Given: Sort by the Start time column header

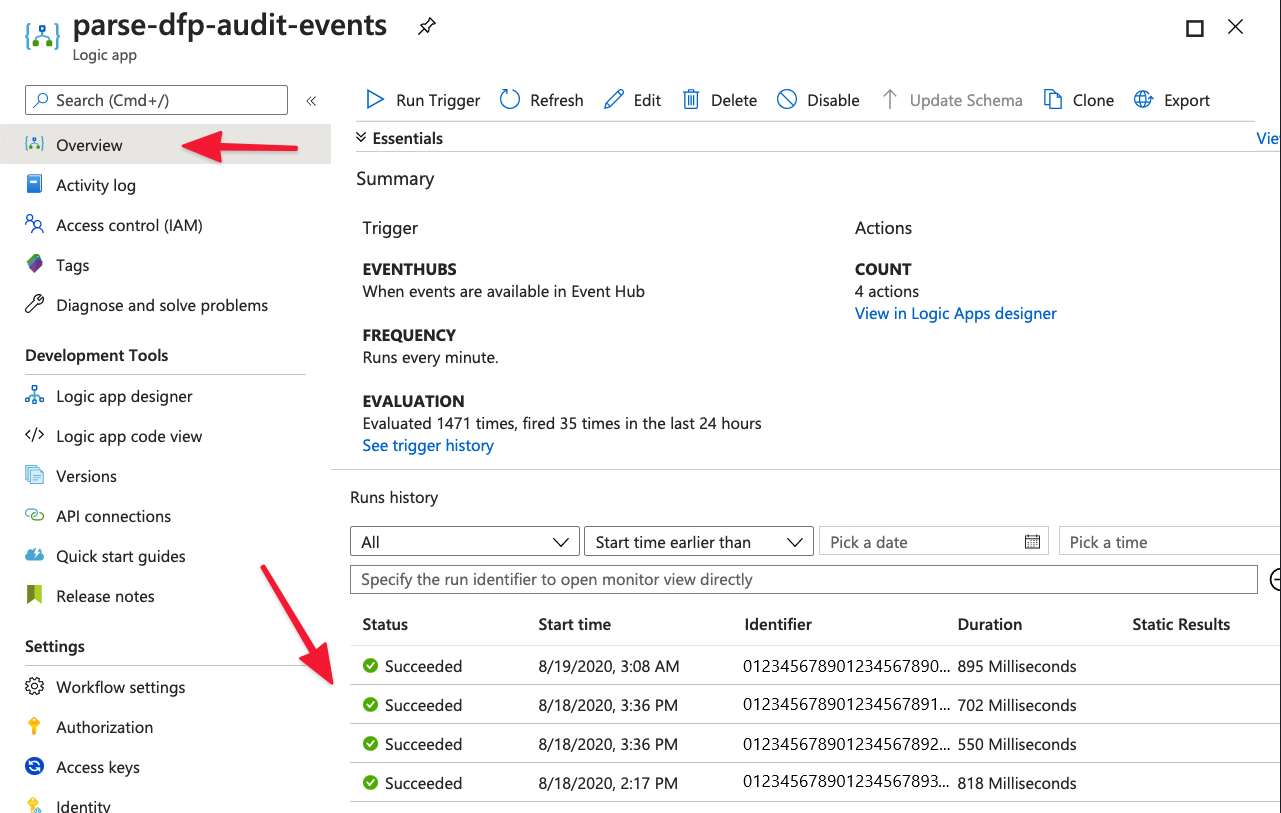Looking at the screenshot, I should pyautogui.click(x=574, y=624).
